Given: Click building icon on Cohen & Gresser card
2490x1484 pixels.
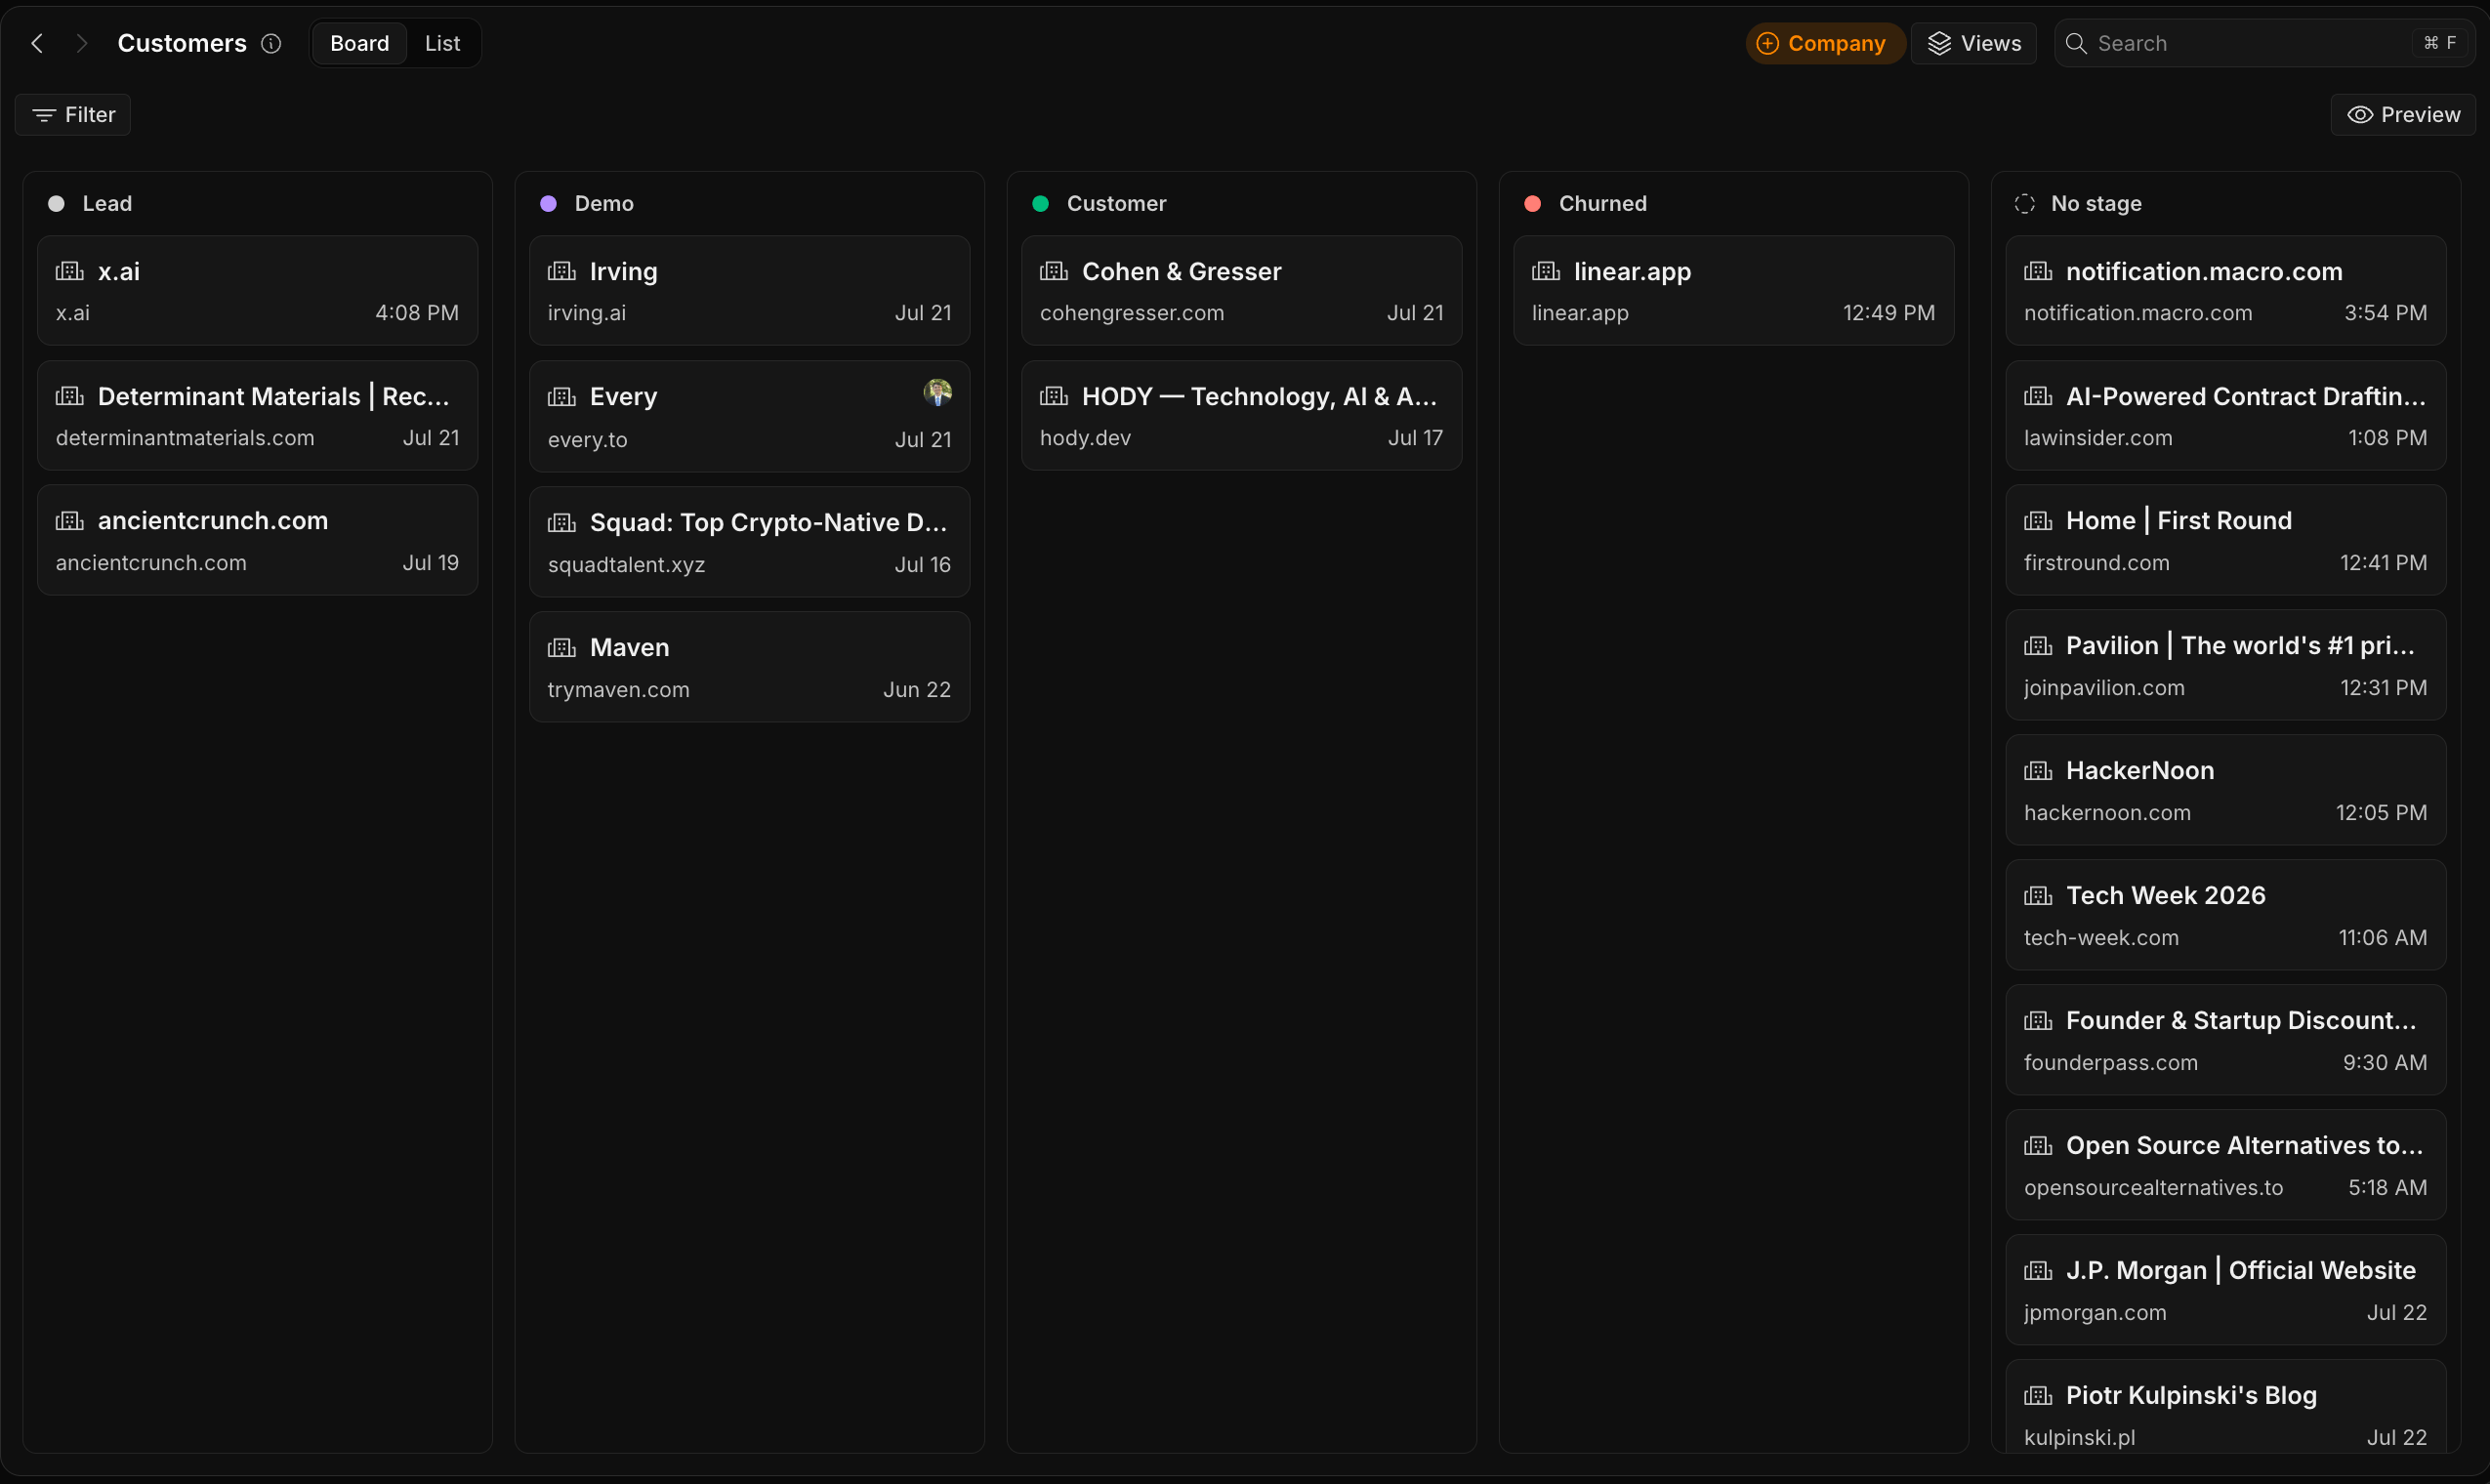Looking at the screenshot, I should pos(1054,271).
